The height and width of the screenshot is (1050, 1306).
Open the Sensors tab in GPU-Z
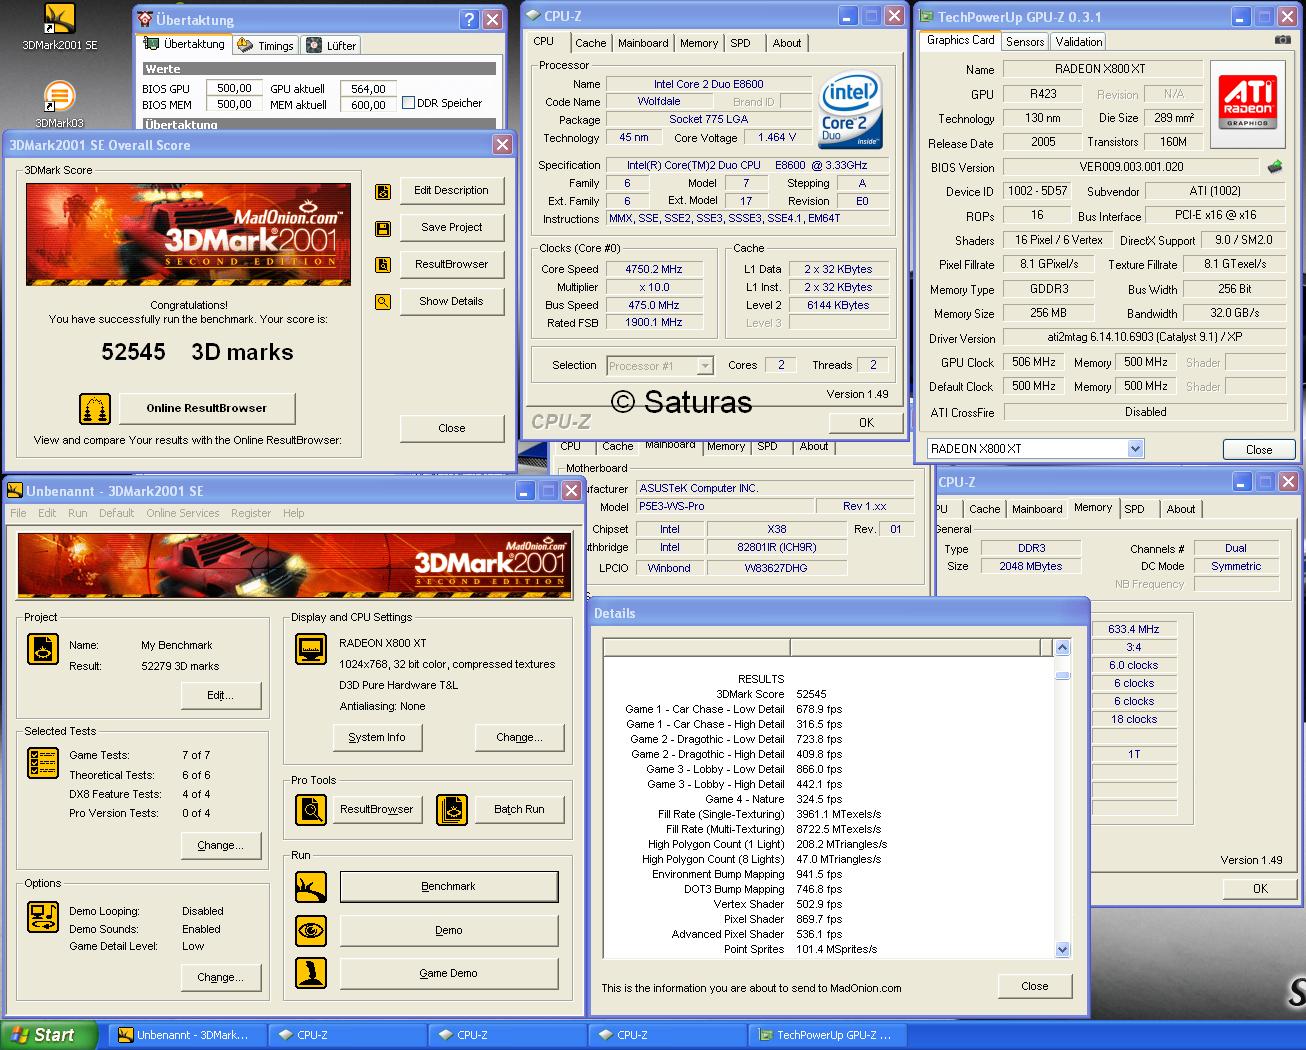click(x=1025, y=41)
